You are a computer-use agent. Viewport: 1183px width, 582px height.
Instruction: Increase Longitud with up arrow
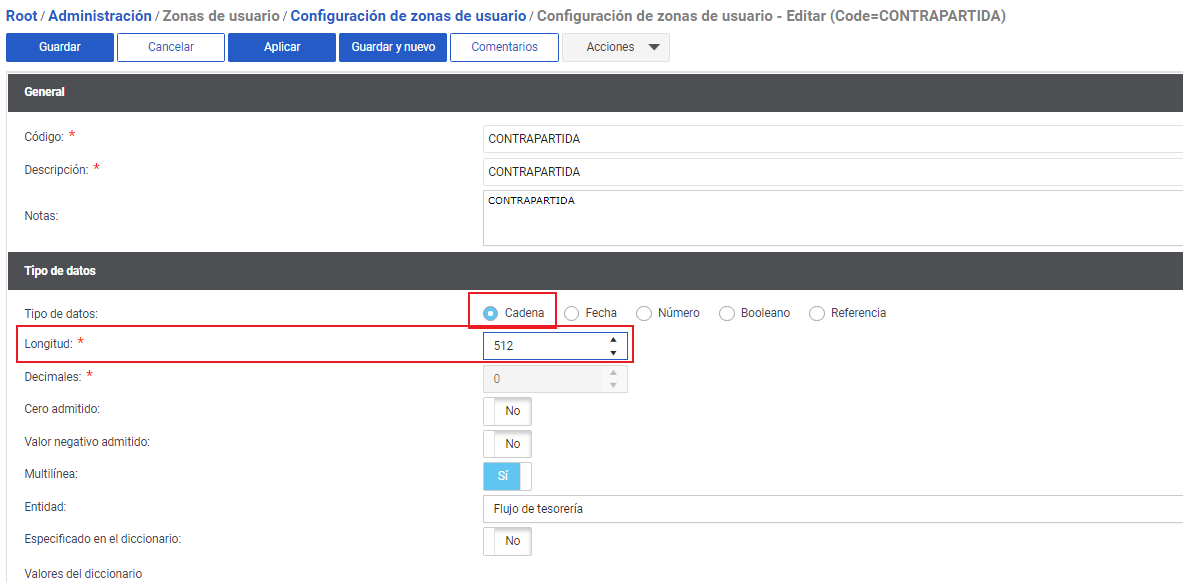coord(613,340)
